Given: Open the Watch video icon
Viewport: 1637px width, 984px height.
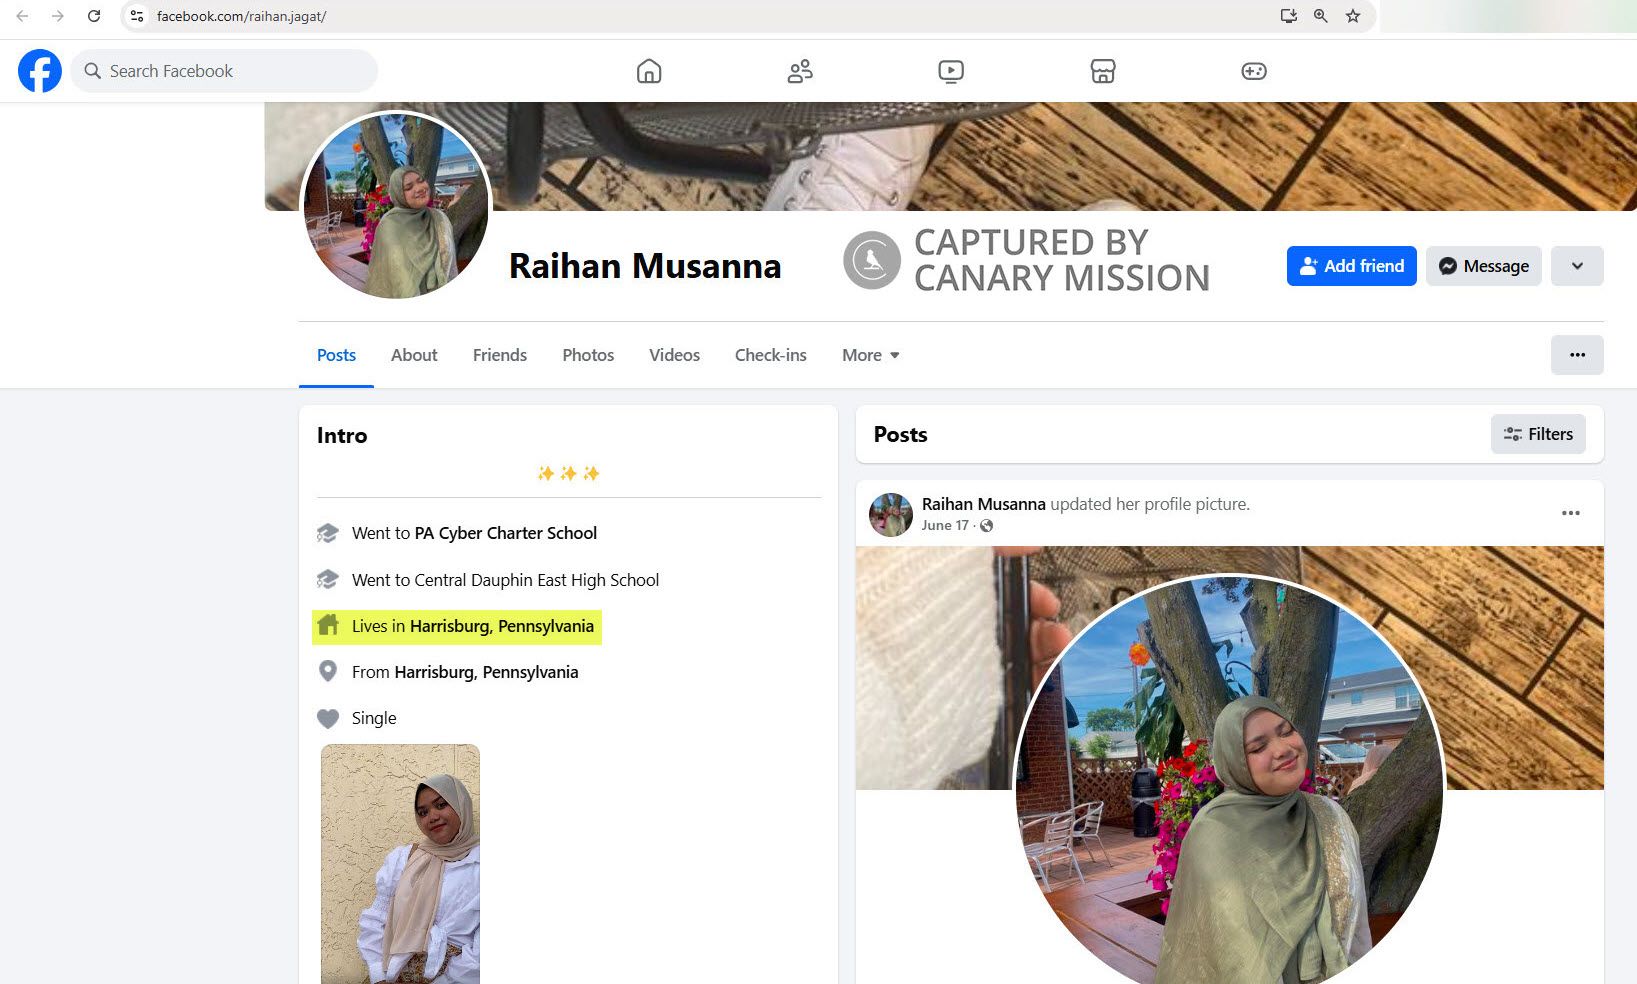Looking at the screenshot, I should tap(951, 70).
